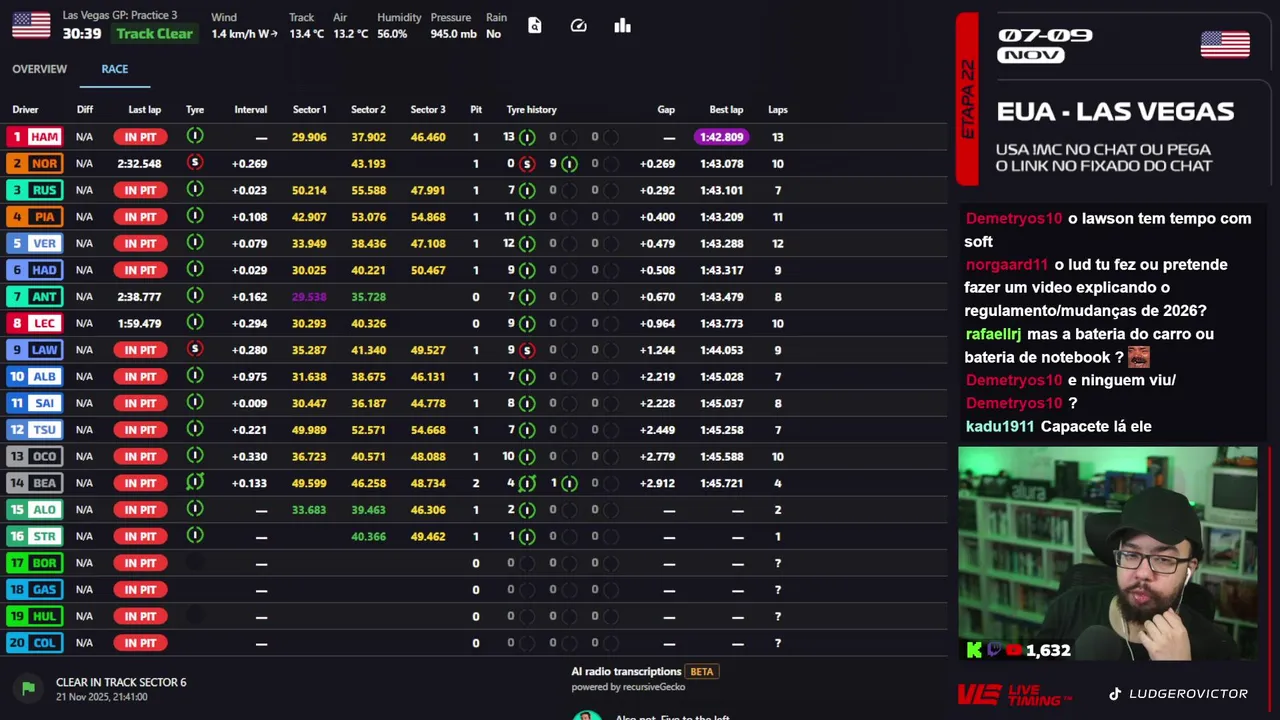Screen dimensions: 1280x720
Task: Click the VE Live Timing logo
Action: pyautogui.click(x=1014, y=694)
